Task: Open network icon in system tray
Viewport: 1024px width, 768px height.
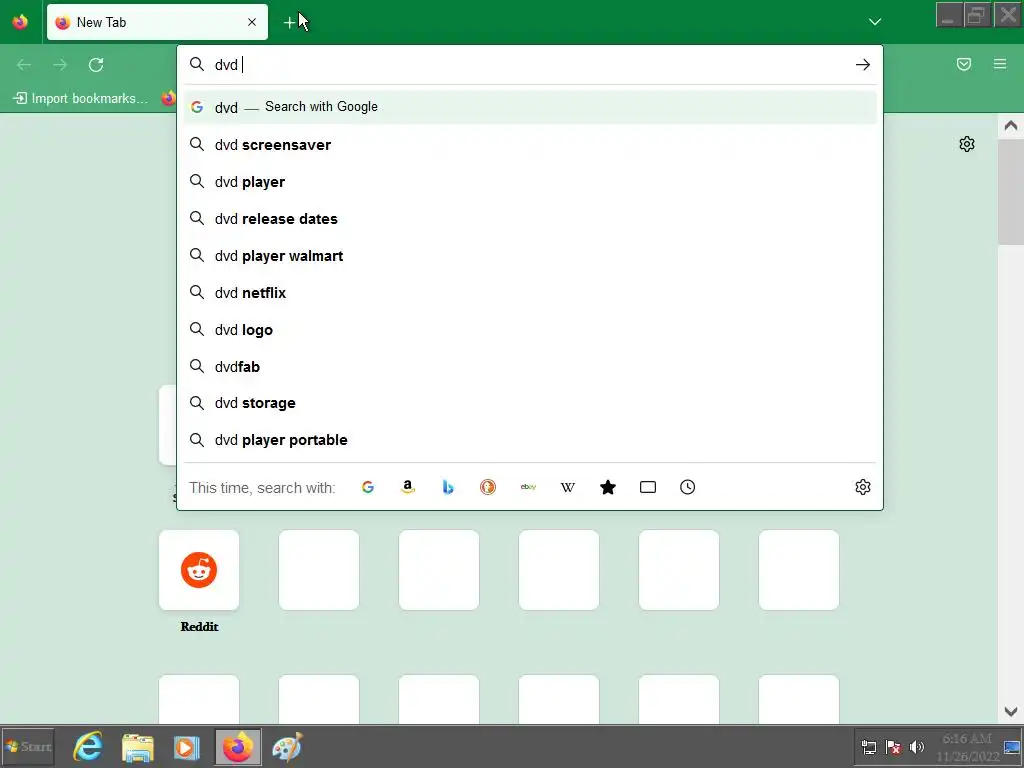Action: coord(869,747)
